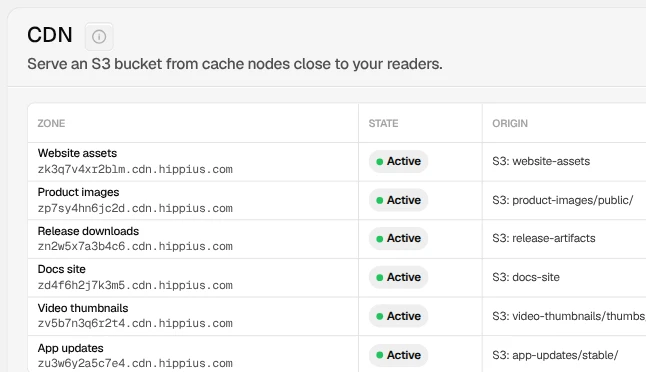646x372 pixels.
Task: Click the STATE column header
Action: coord(383,124)
